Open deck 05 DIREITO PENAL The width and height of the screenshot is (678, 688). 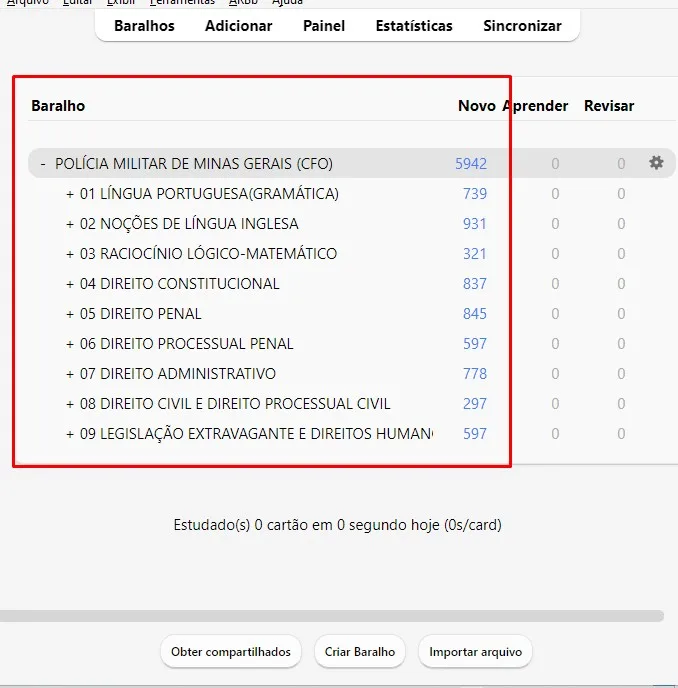pos(140,314)
